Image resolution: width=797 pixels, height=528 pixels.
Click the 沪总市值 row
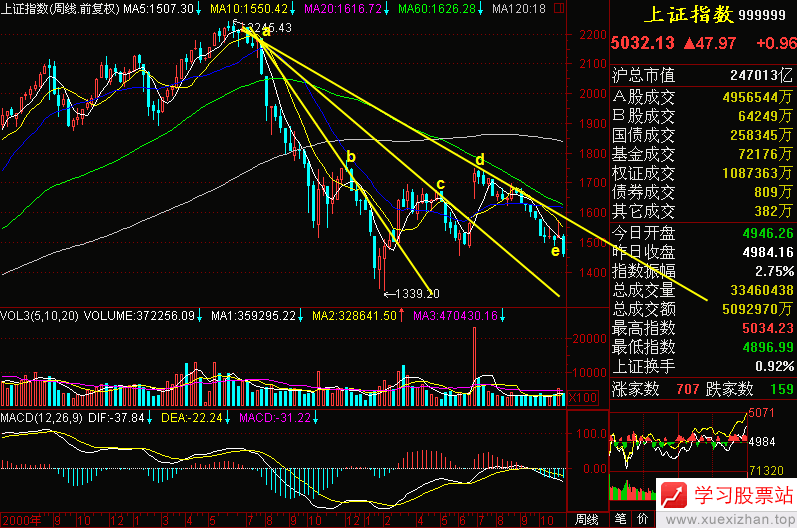coord(702,75)
